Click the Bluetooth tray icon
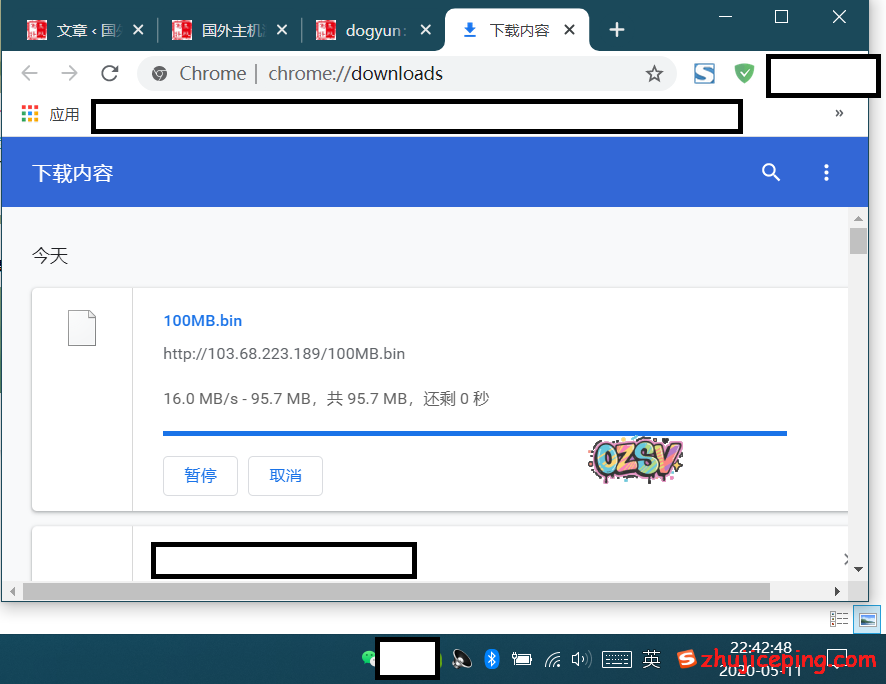Screen dimensions: 886x684 pyautogui.click(x=491, y=658)
